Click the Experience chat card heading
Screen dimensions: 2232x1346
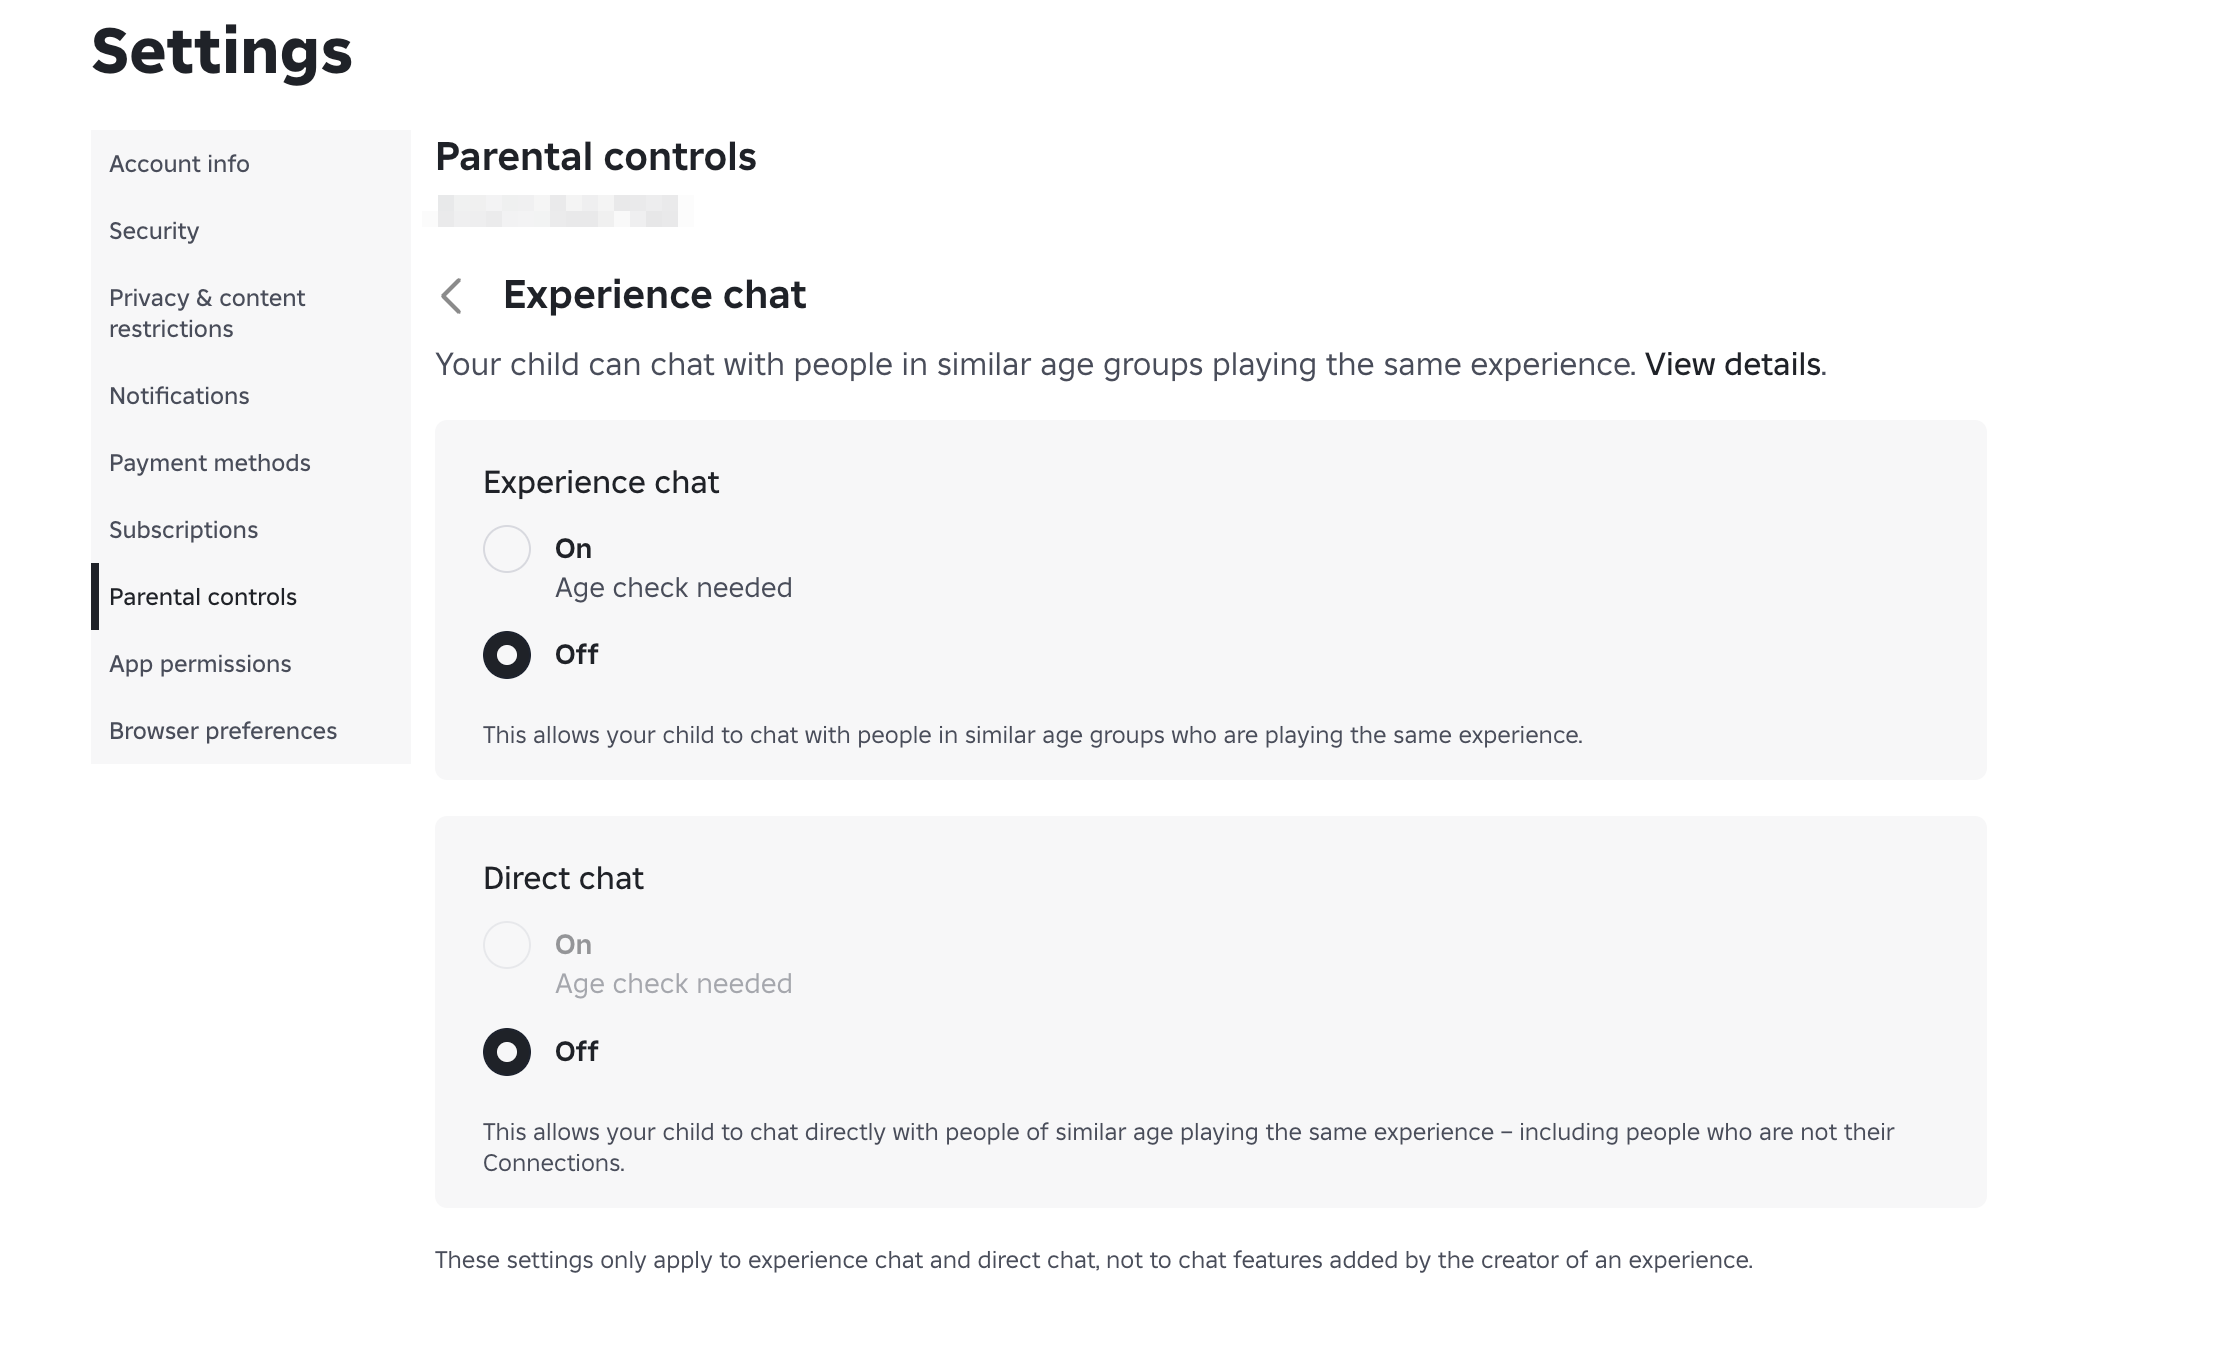600,482
